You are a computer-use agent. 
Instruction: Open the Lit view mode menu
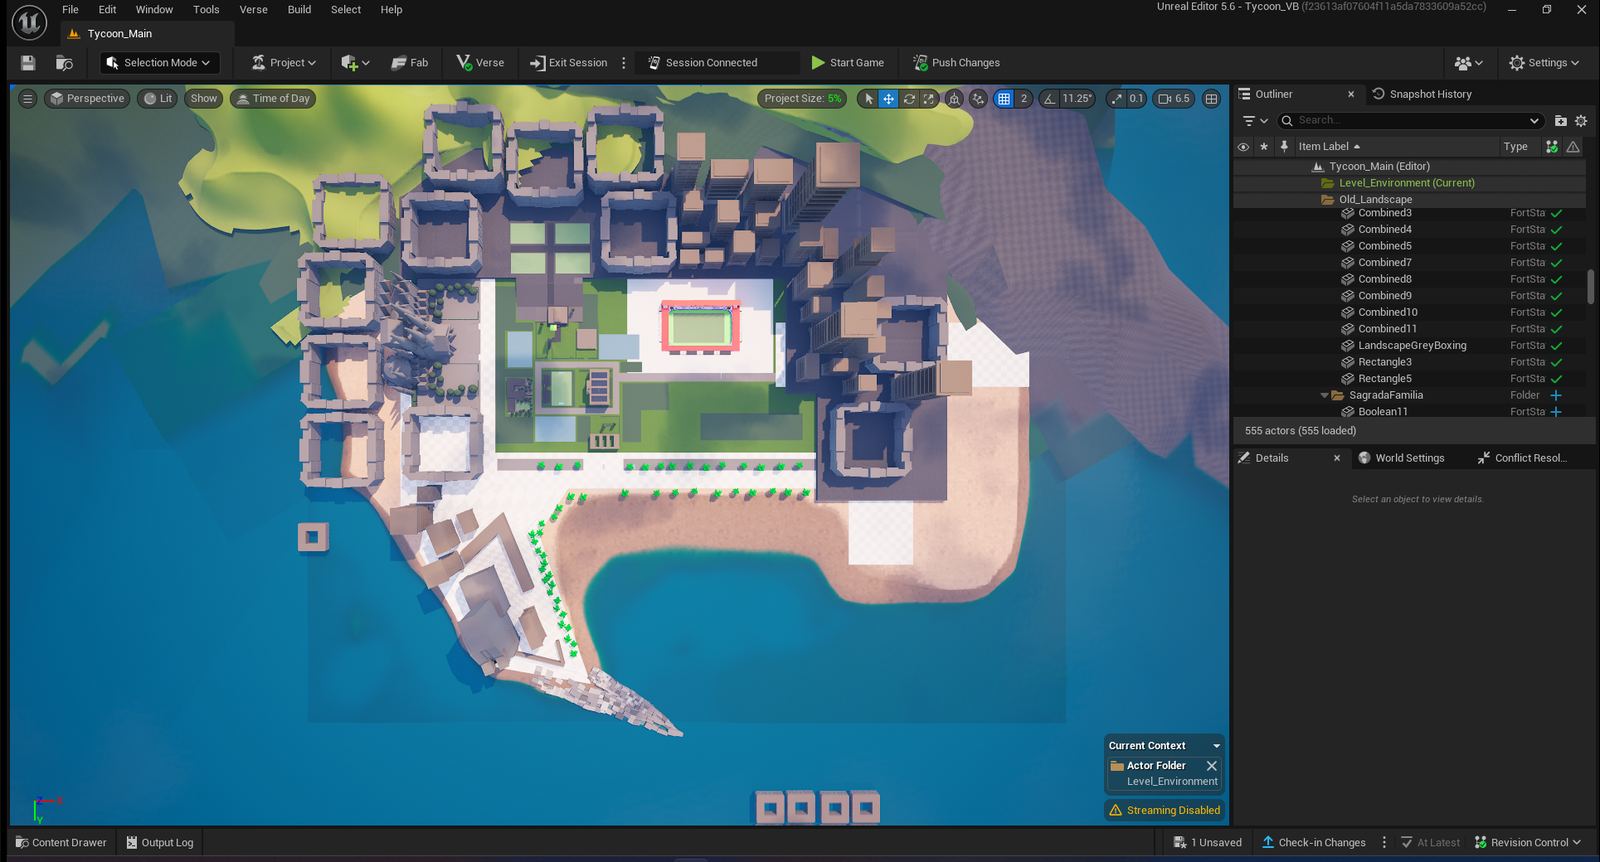coord(158,99)
